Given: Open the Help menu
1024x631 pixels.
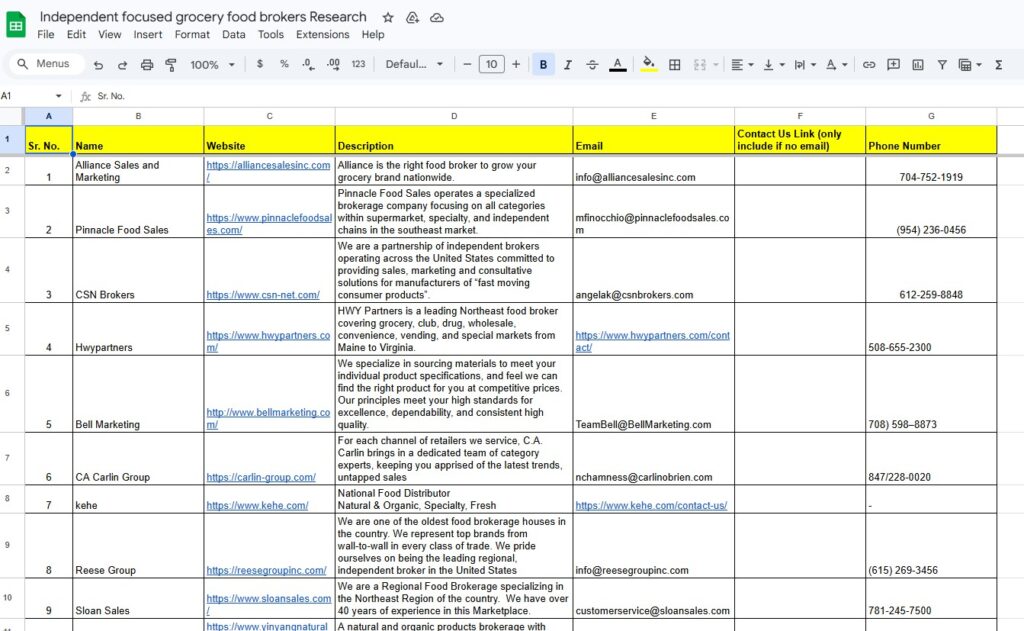Looking at the screenshot, I should (x=373, y=35).
